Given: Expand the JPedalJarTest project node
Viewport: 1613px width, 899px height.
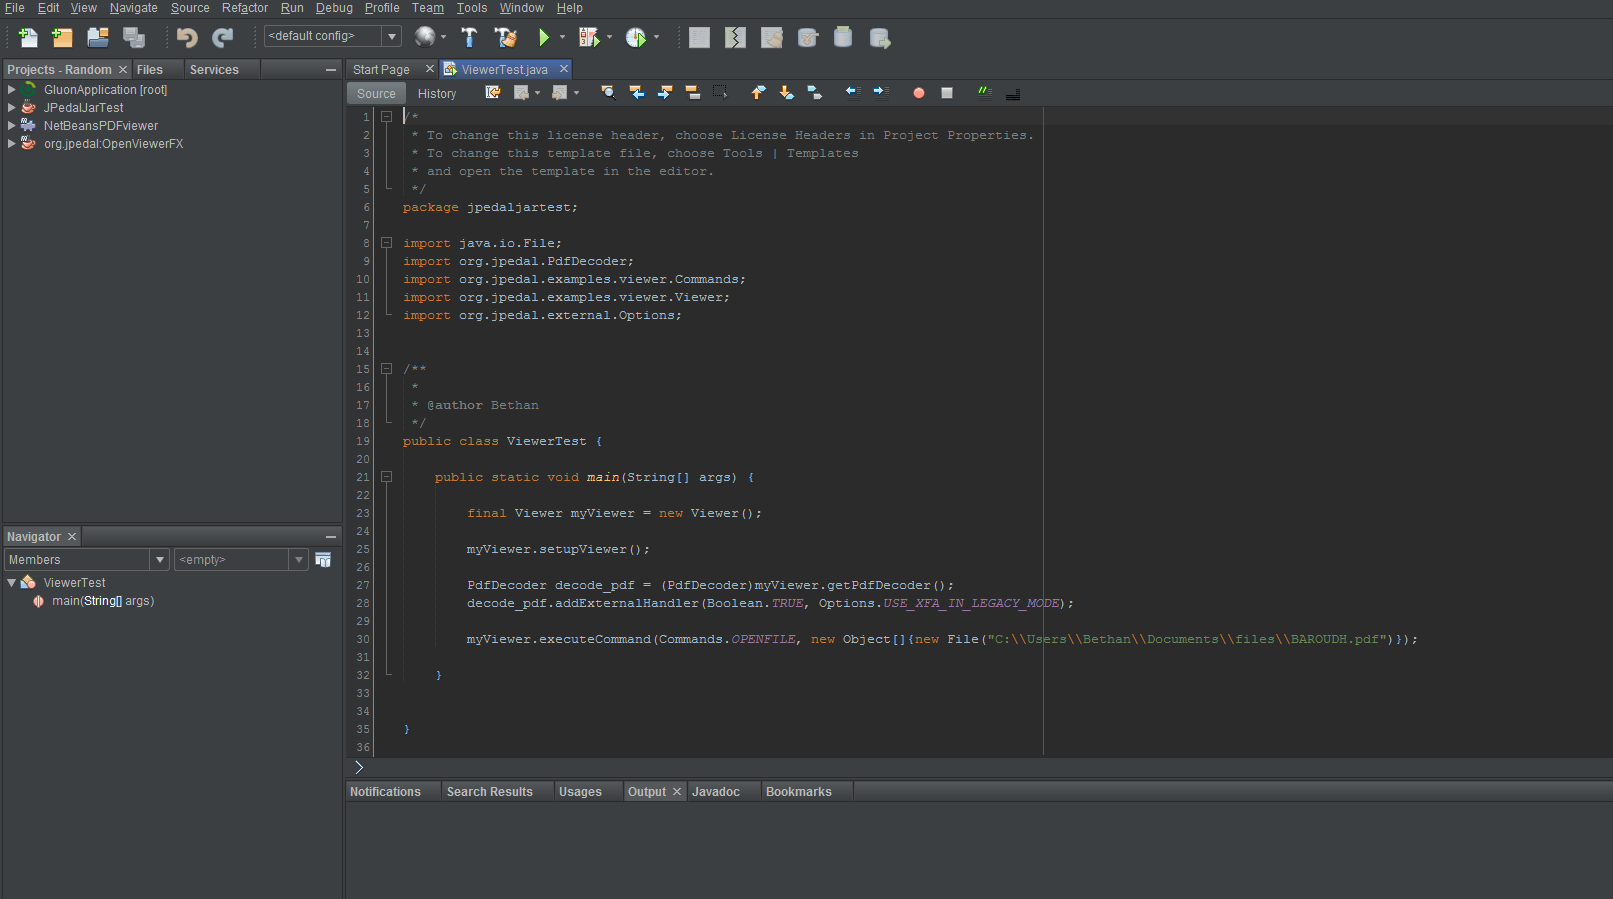Looking at the screenshot, I should coord(11,108).
